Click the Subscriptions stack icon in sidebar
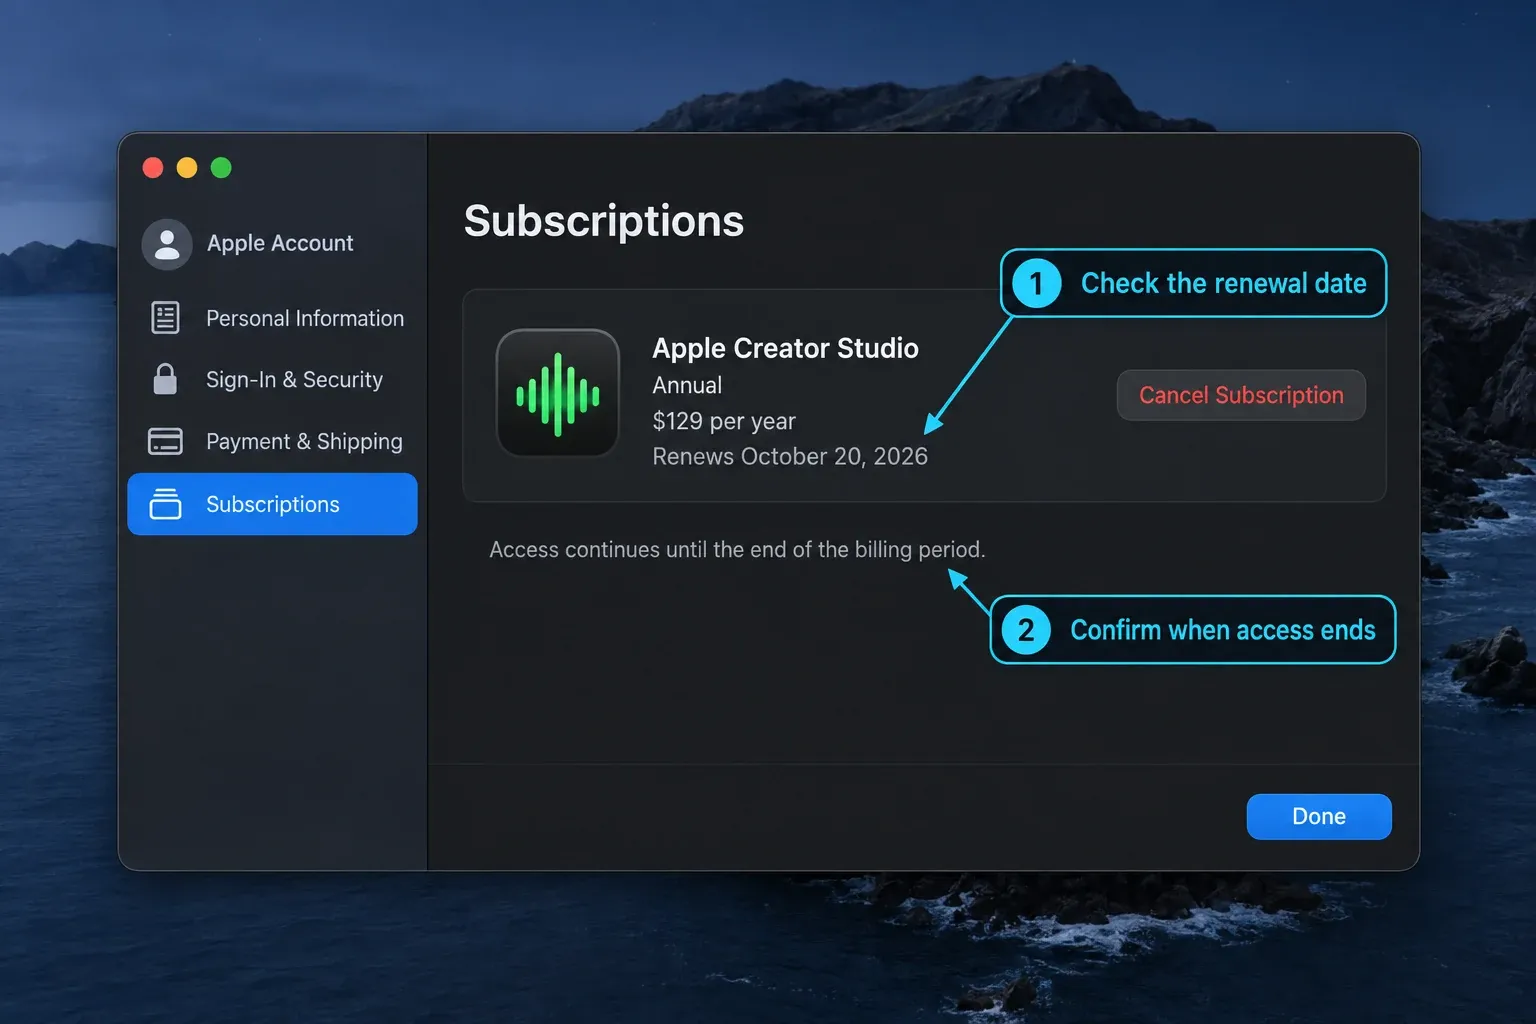1536x1024 pixels. click(x=165, y=504)
